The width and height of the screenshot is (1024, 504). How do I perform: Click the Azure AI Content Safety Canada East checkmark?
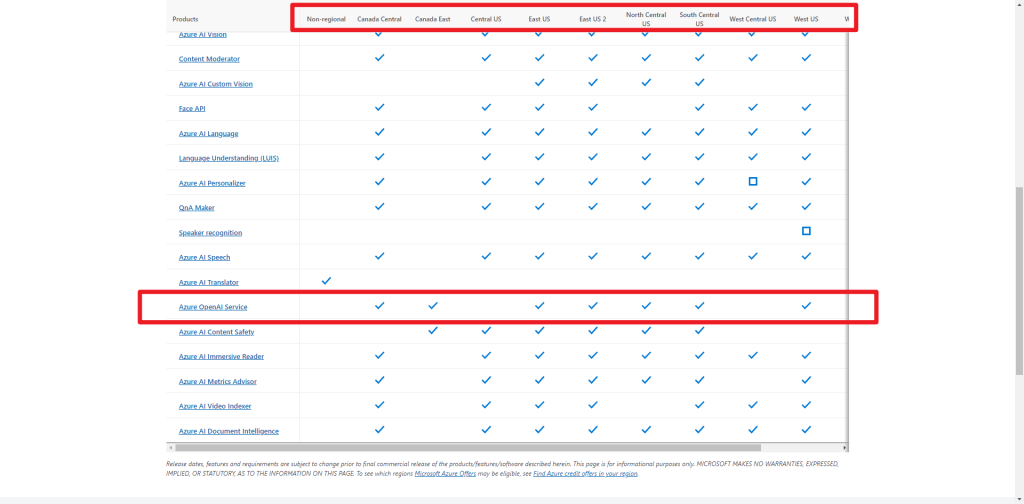pos(433,330)
